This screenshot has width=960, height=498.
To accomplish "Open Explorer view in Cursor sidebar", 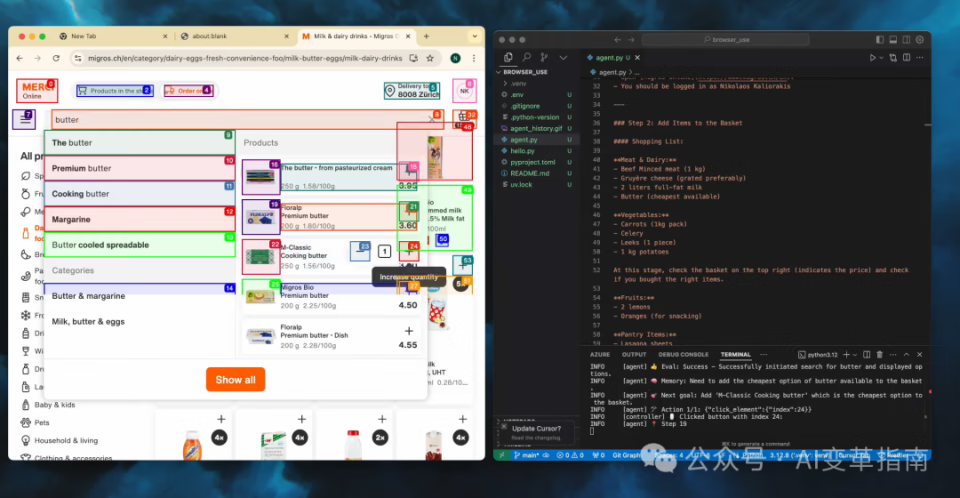I will click(x=508, y=57).
